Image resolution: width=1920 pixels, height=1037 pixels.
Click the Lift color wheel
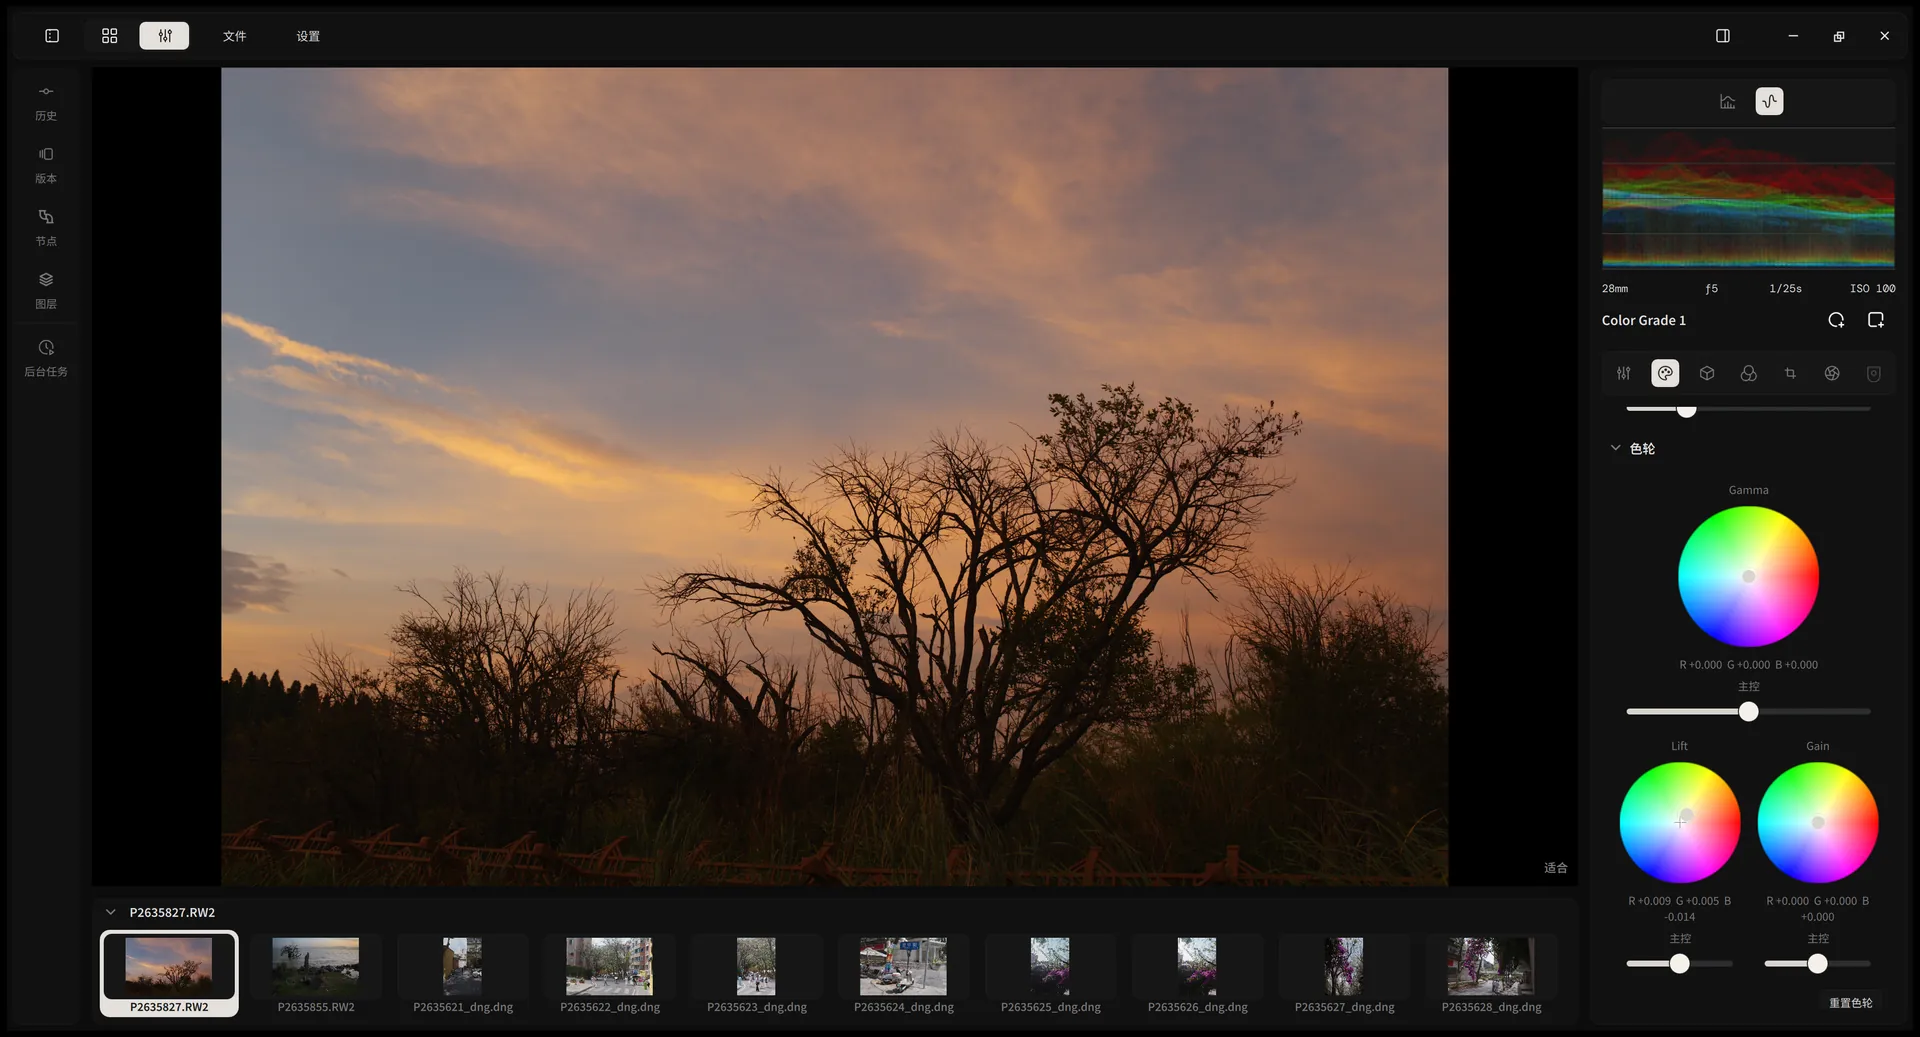pyautogui.click(x=1680, y=822)
